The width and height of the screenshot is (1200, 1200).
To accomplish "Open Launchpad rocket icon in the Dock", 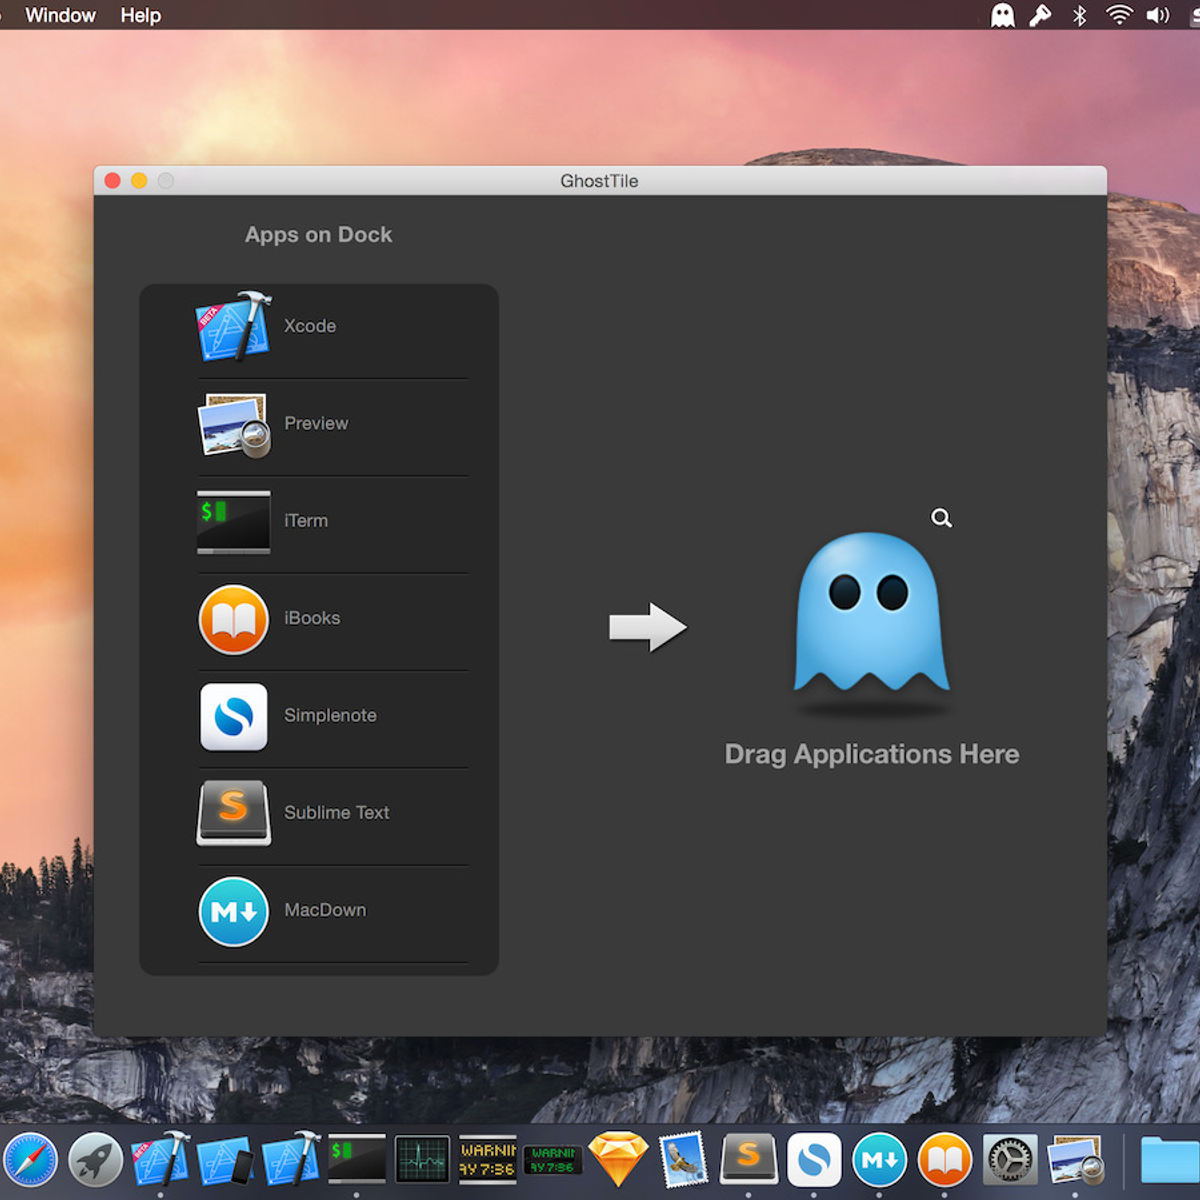I will (x=95, y=1160).
